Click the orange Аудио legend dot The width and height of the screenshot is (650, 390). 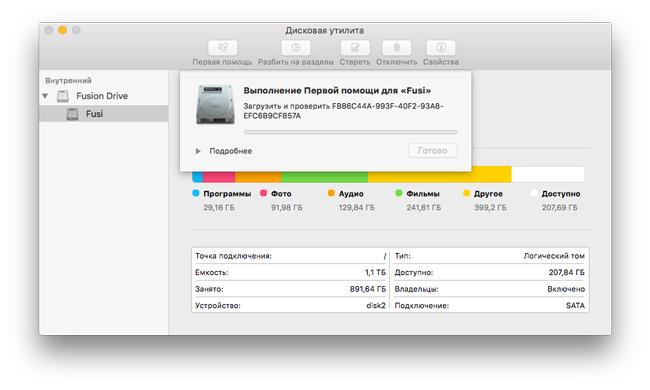pos(331,193)
